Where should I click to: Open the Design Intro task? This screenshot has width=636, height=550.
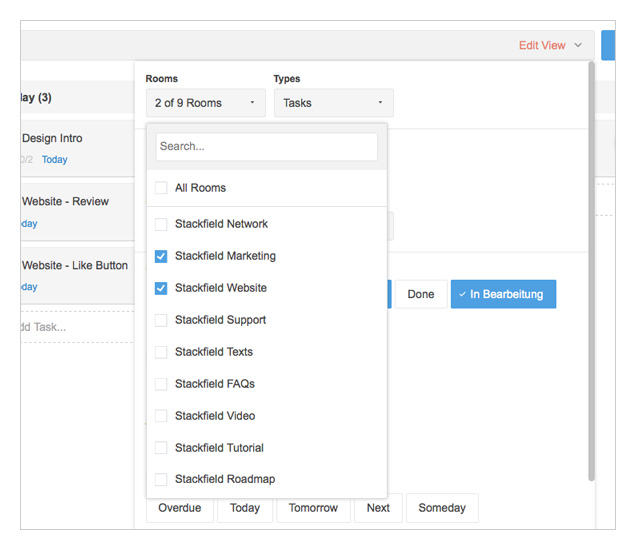pos(78,148)
